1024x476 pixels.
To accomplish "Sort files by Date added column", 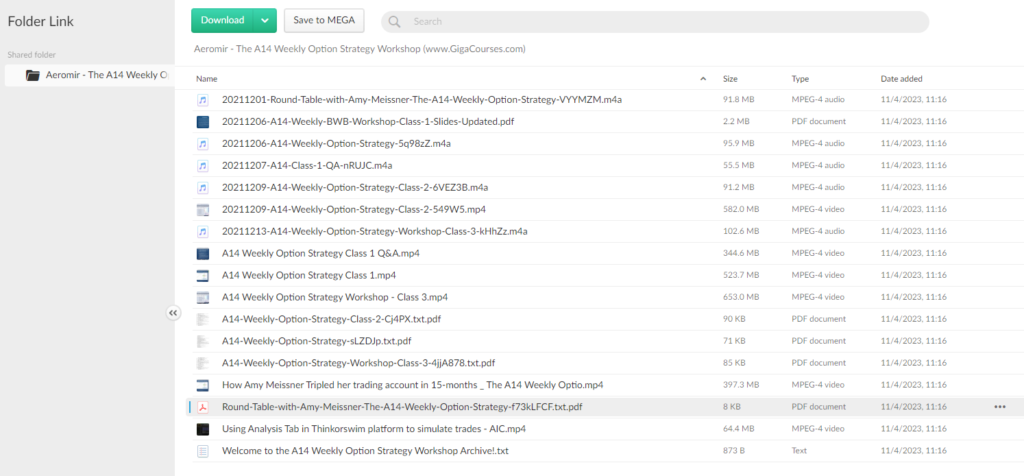I will [901, 78].
